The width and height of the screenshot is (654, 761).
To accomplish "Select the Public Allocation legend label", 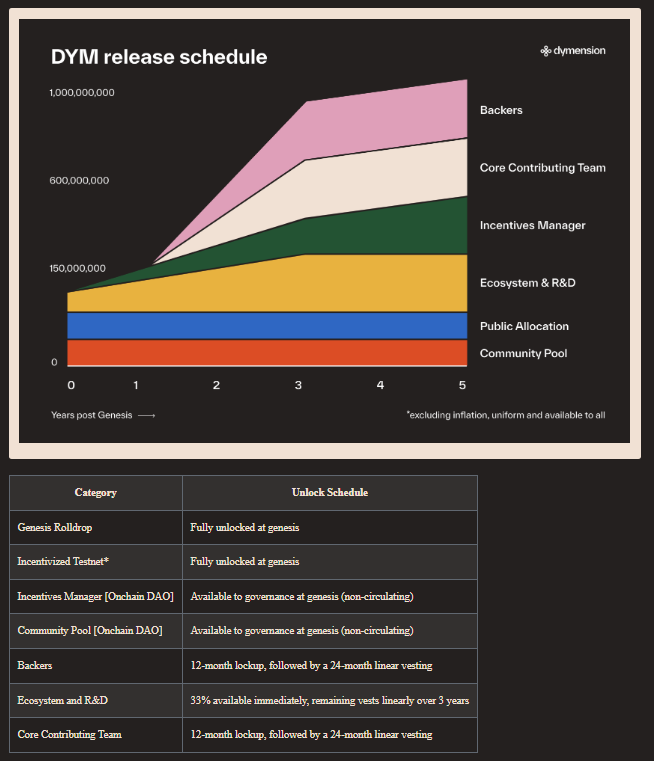I will coord(524,326).
